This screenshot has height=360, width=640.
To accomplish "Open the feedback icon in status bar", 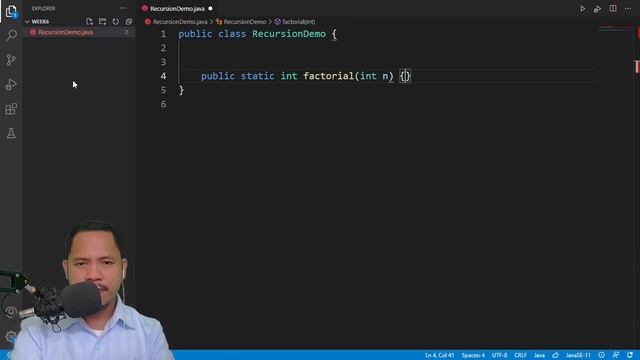I will click(616, 355).
